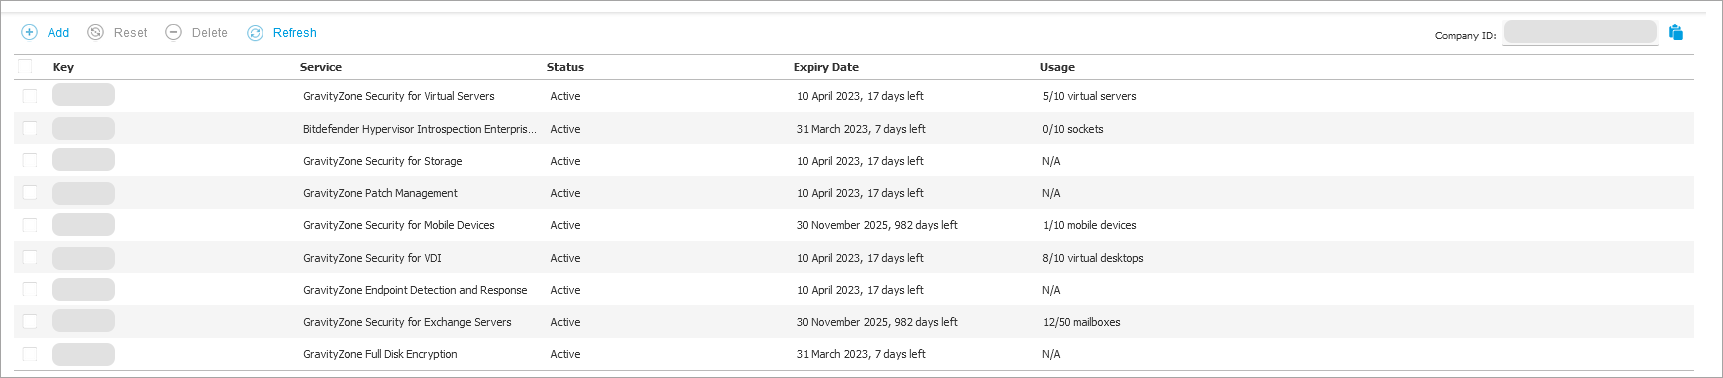Viewport: 1723px width, 378px height.
Task: Check the Bitdefender Hypervisor Introspection row checkbox
Action: (30, 128)
